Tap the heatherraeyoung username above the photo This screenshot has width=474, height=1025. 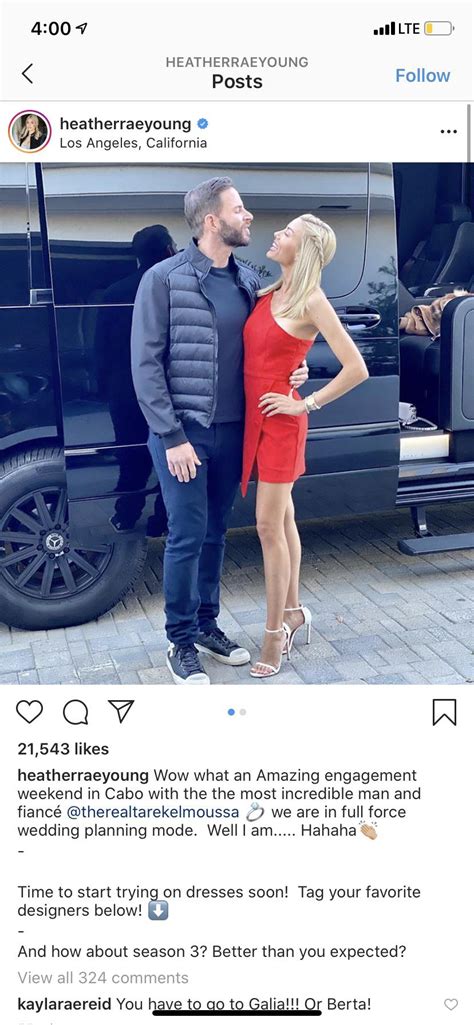click(126, 124)
